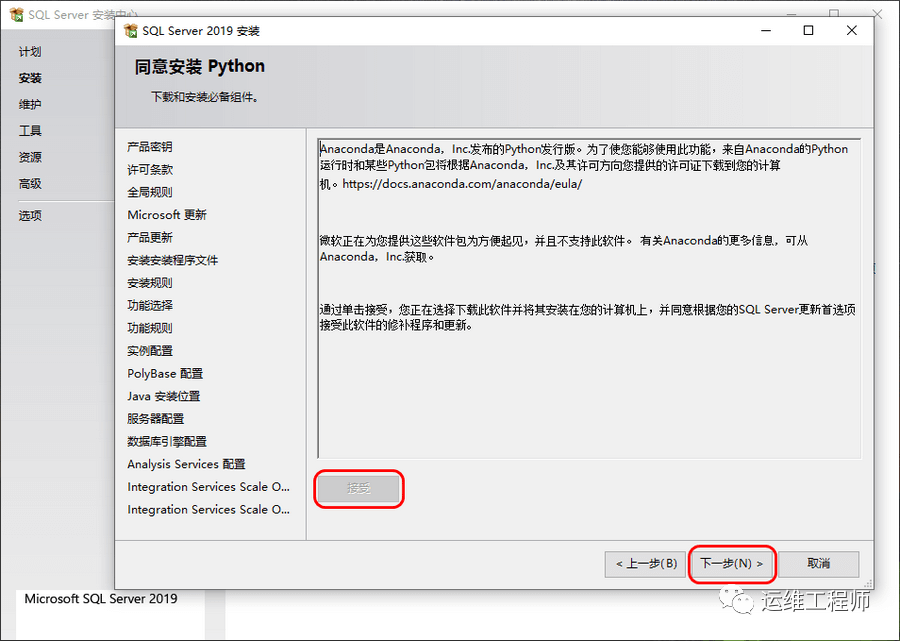Screen dimensions: 900x641
Task: Click the Microsoft SQL Server 2019 label
Action: pos(101,599)
